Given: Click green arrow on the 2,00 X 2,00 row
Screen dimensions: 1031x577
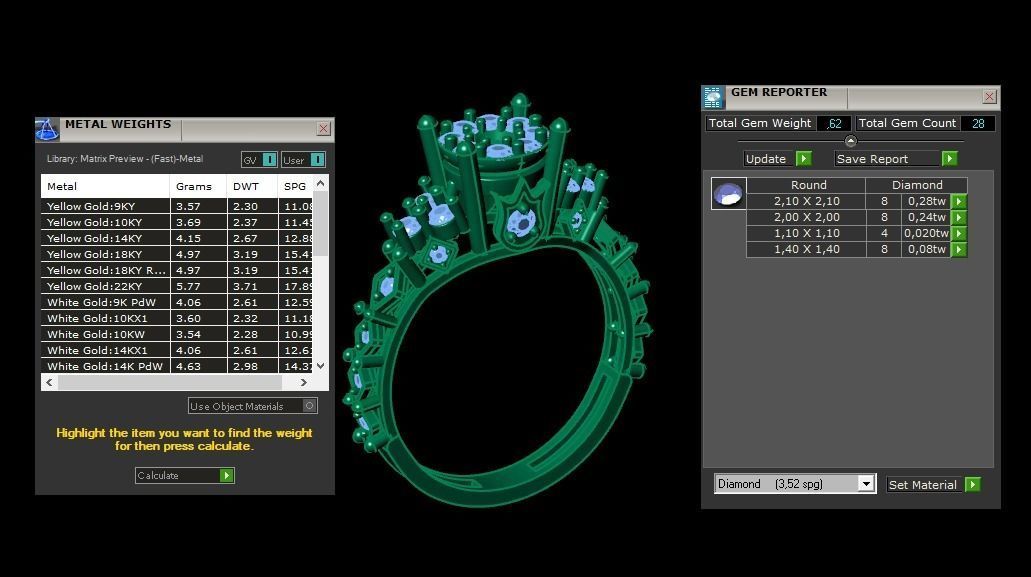Looking at the screenshot, I should (x=959, y=217).
